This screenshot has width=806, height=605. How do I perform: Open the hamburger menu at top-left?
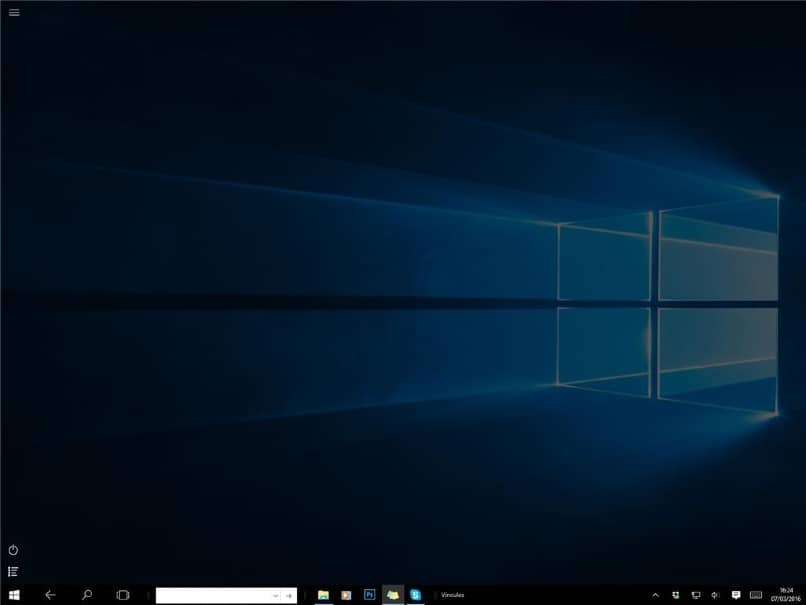(x=14, y=12)
